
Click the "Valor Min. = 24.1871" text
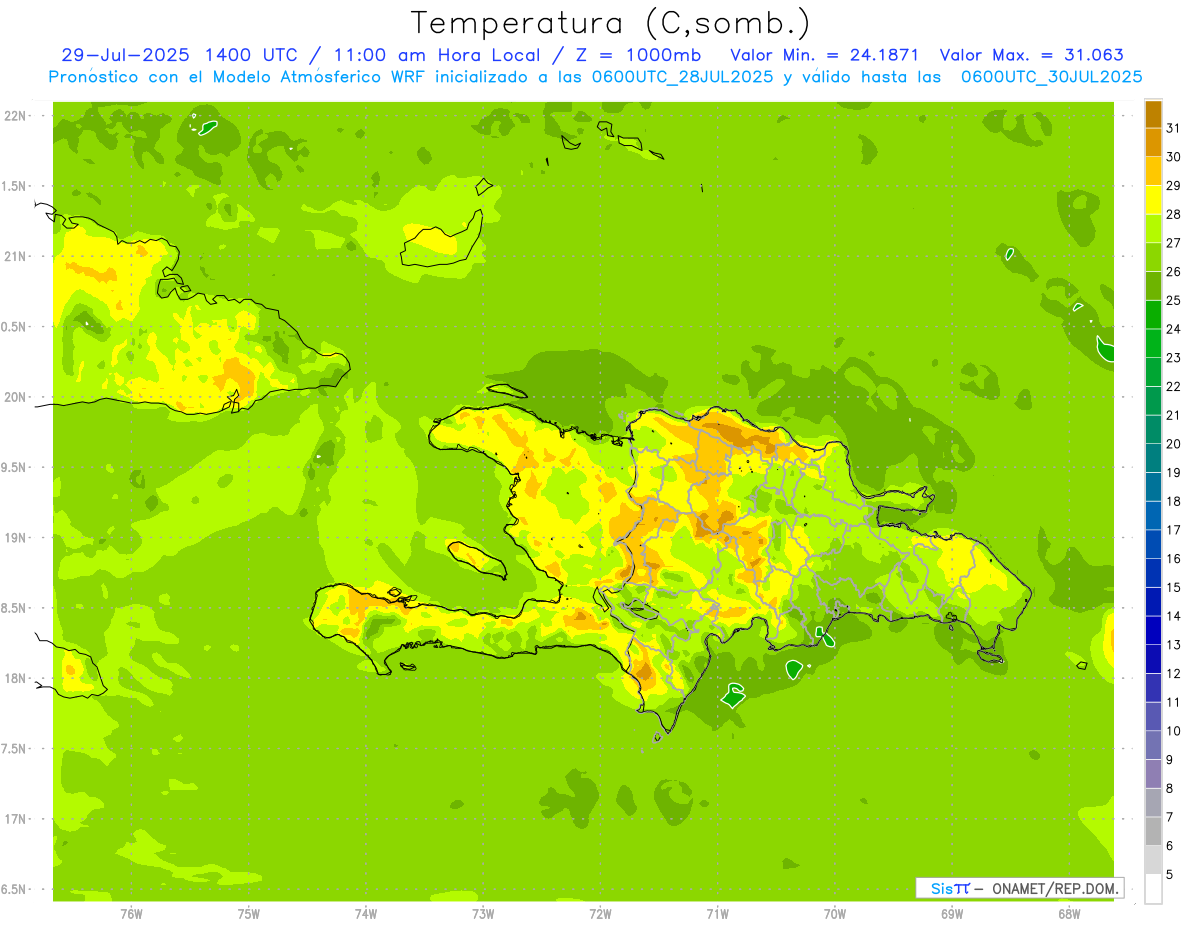coord(825,55)
